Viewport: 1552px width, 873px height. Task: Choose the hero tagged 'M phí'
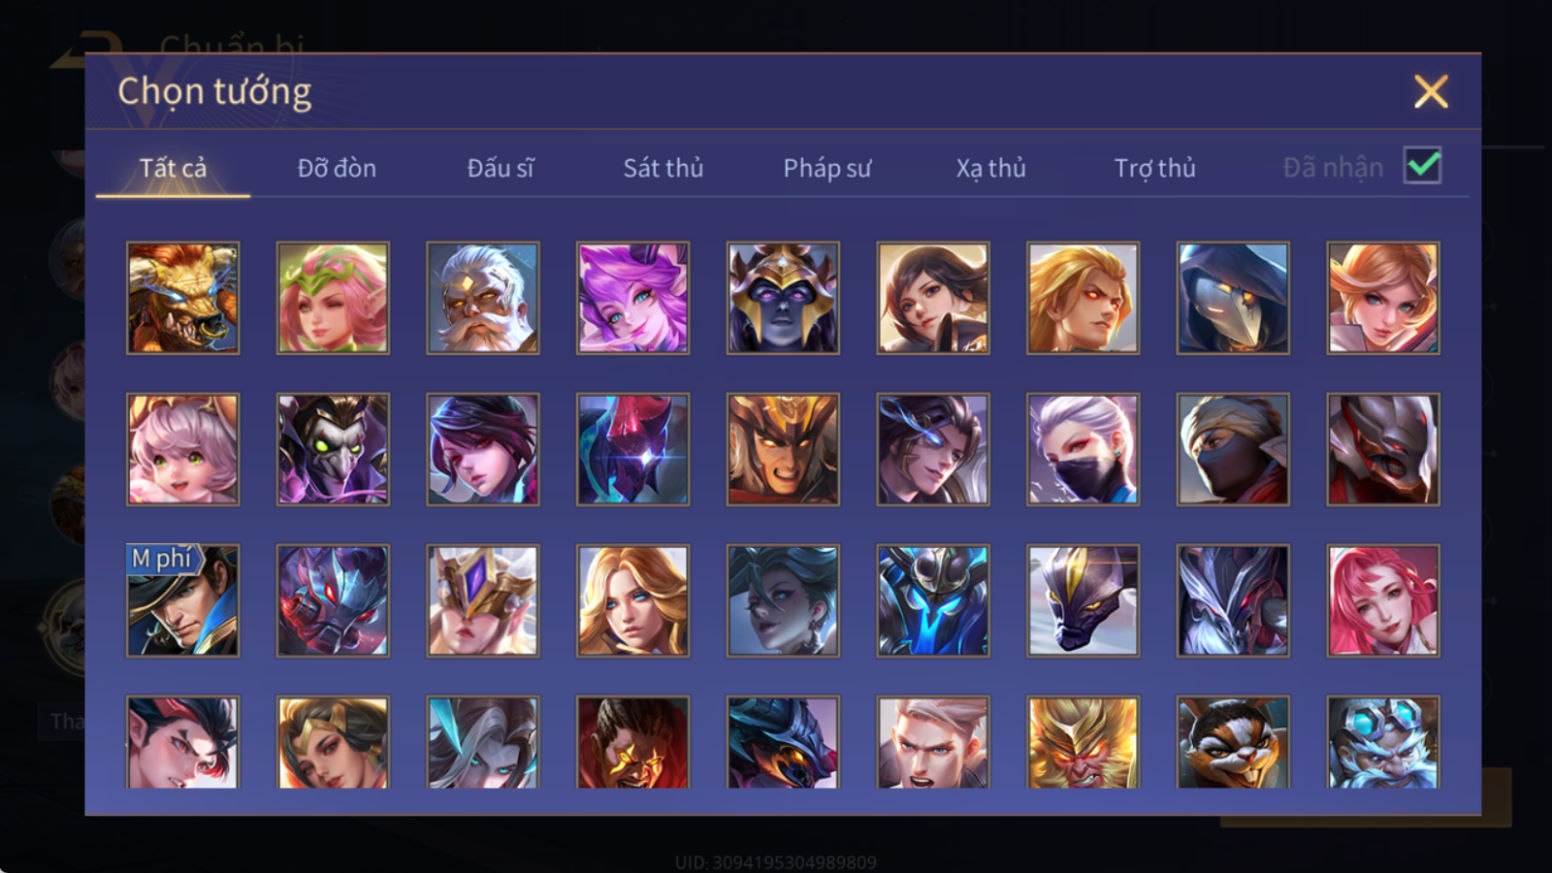(x=183, y=600)
